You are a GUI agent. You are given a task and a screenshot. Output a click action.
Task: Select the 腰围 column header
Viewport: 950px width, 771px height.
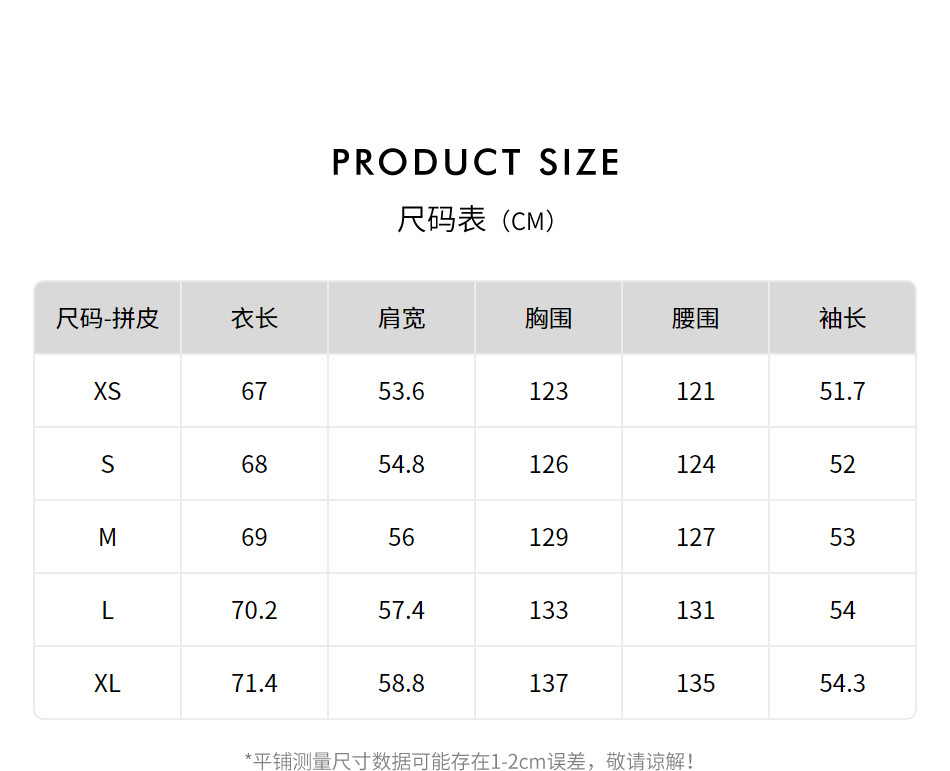(695, 319)
